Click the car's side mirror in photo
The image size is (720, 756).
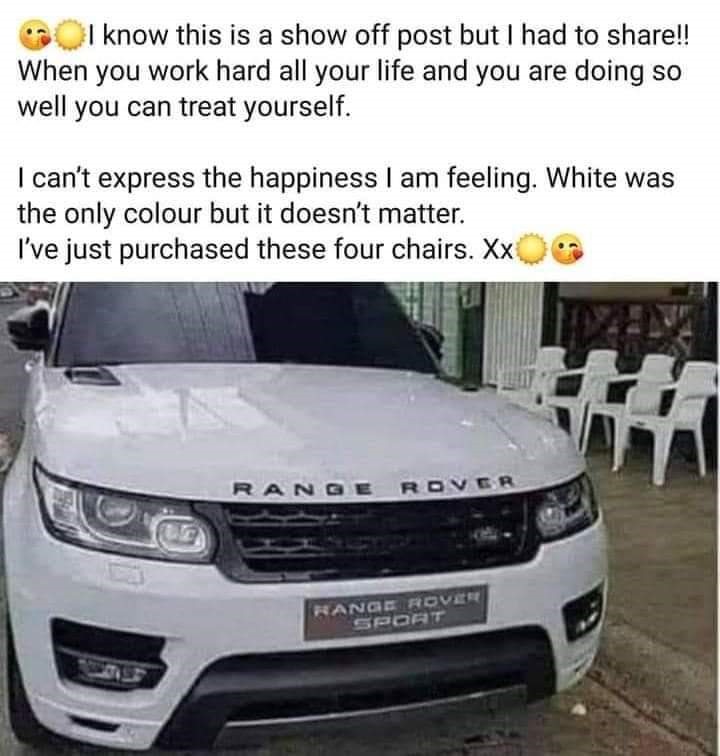(x=29, y=327)
